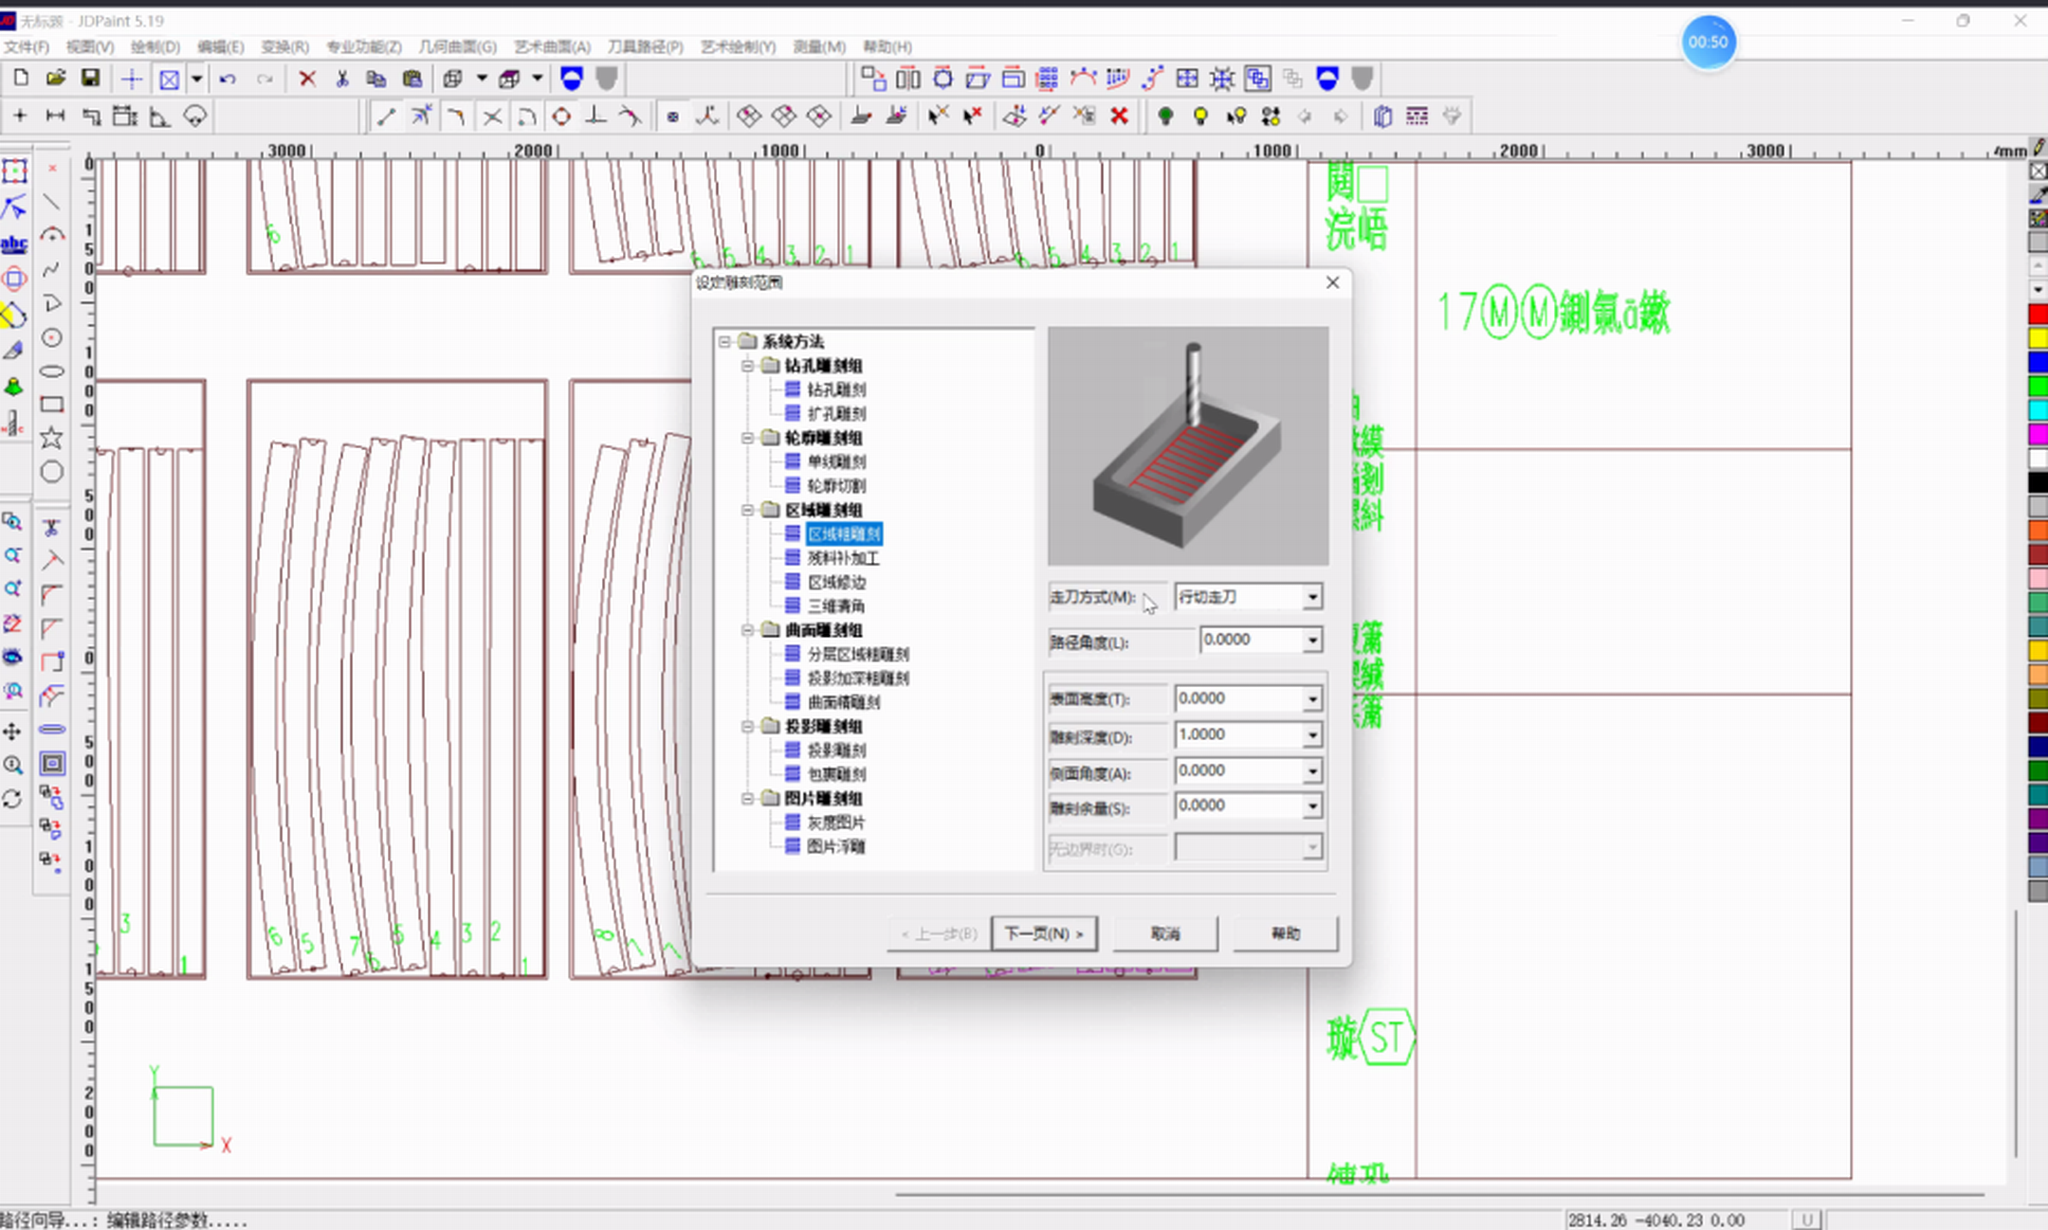
Task: Click the Paste clipboard icon
Action: [x=411, y=79]
